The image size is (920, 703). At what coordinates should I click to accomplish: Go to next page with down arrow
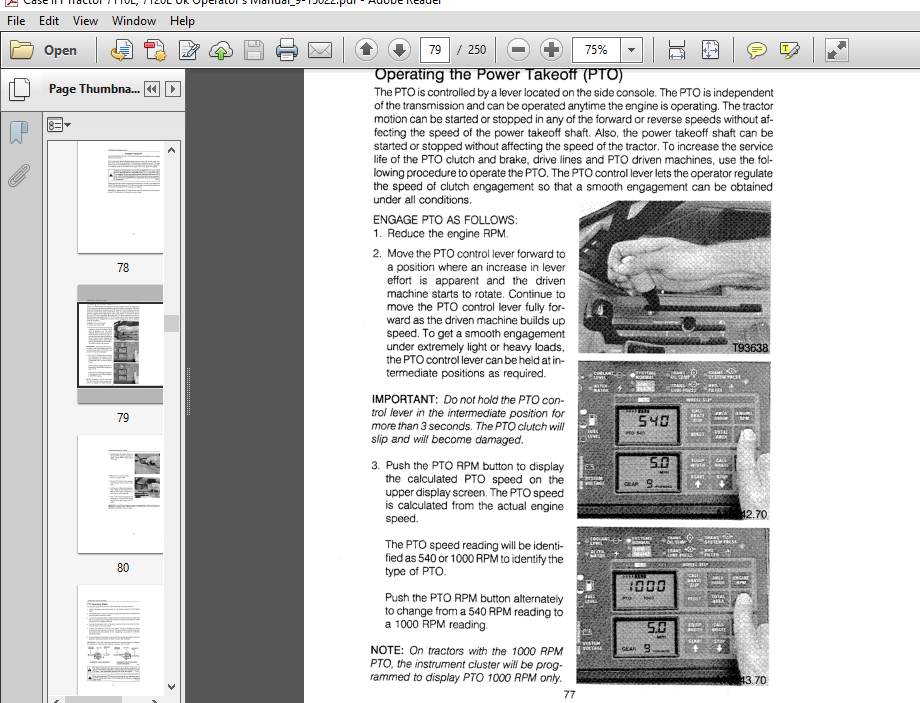coord(399,50)
